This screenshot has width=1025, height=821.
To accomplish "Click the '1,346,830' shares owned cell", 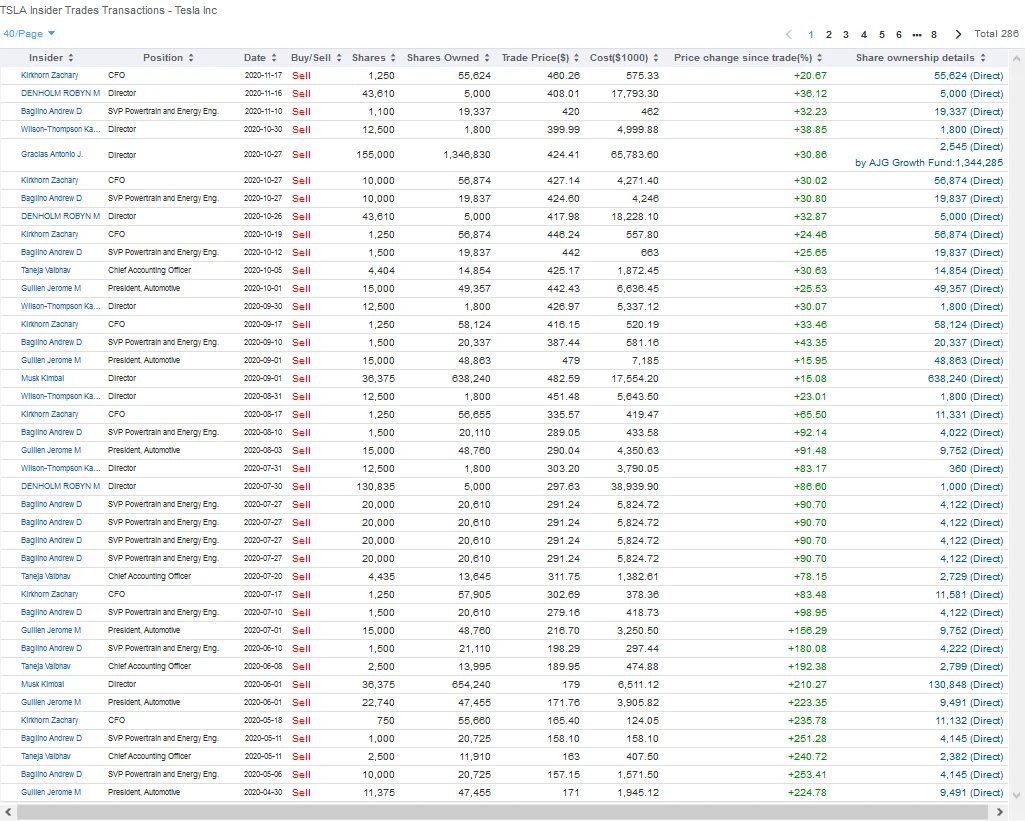I will (467, 155).
